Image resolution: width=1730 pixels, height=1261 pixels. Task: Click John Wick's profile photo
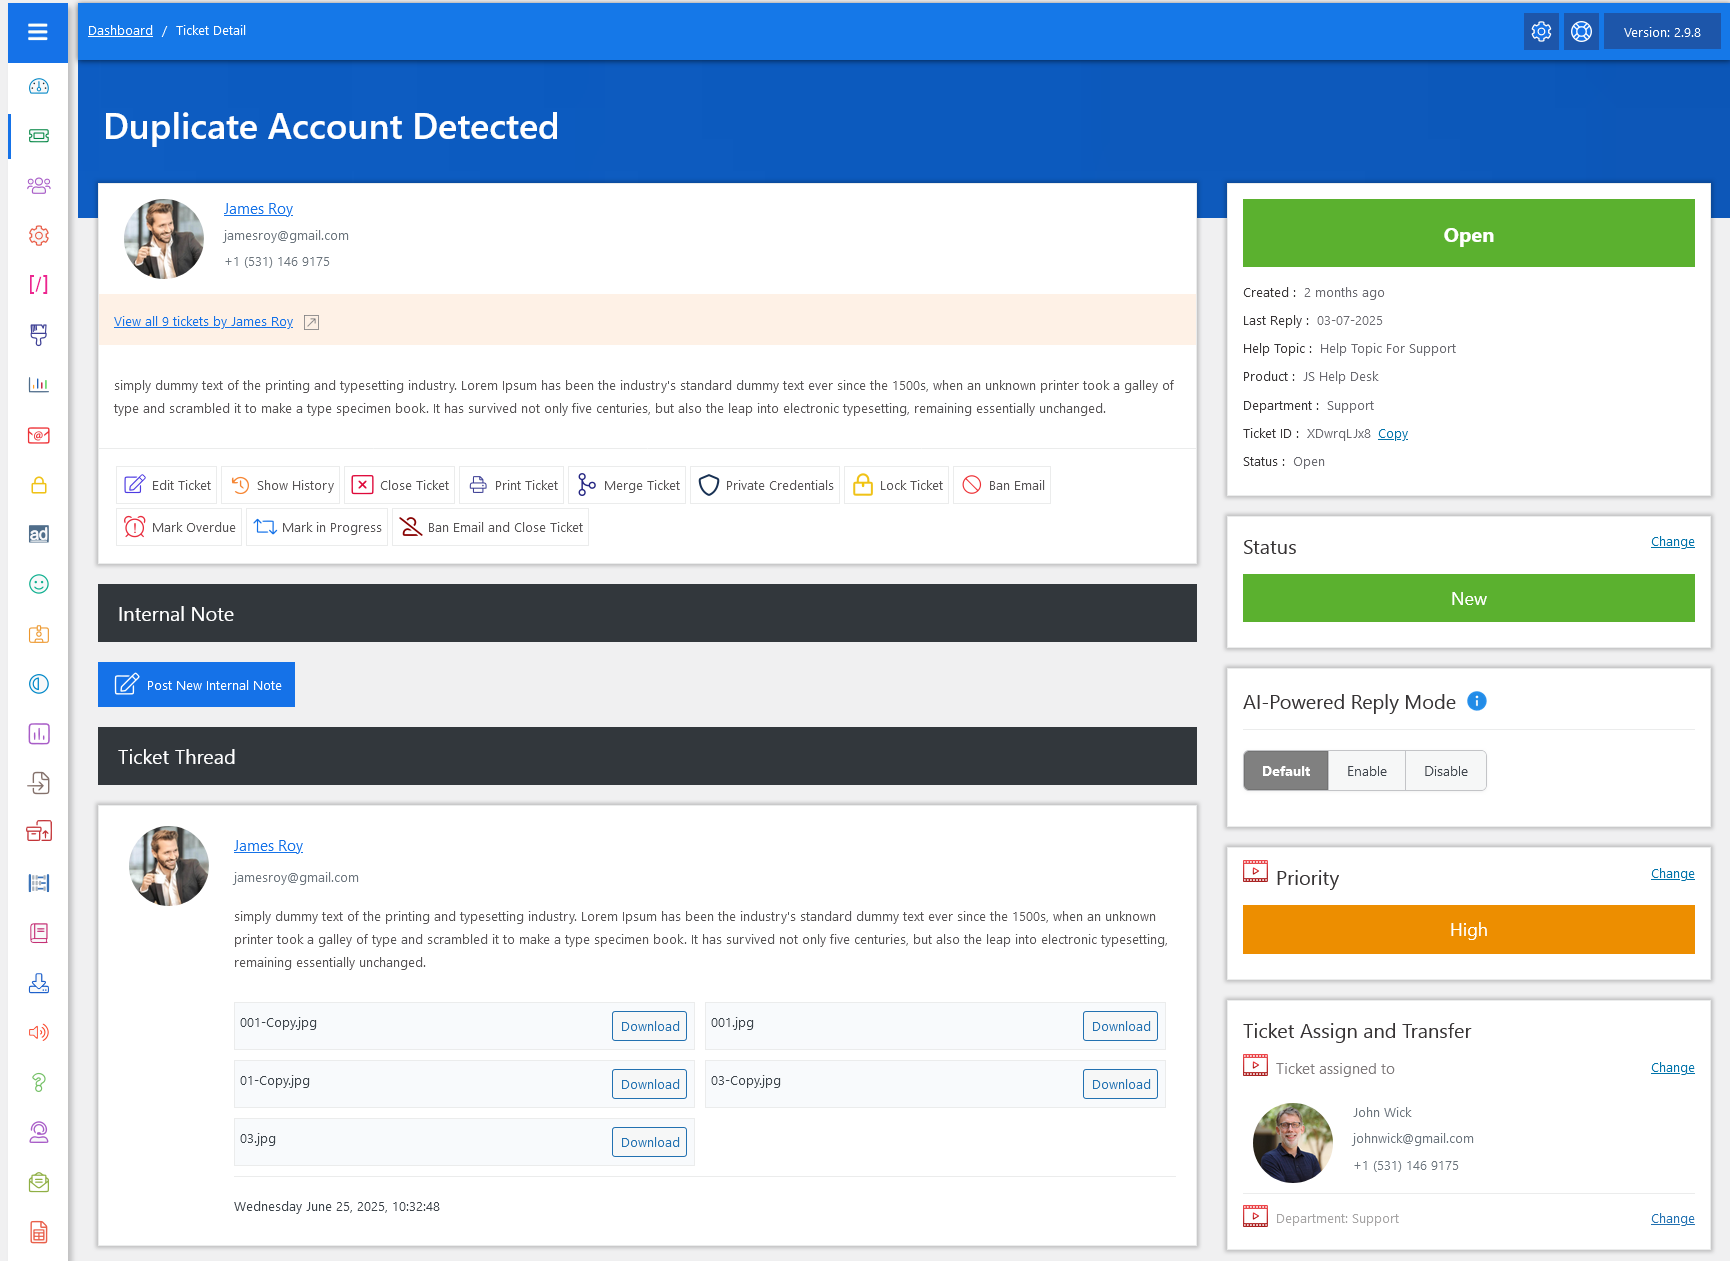(x=1292, y=1143)
